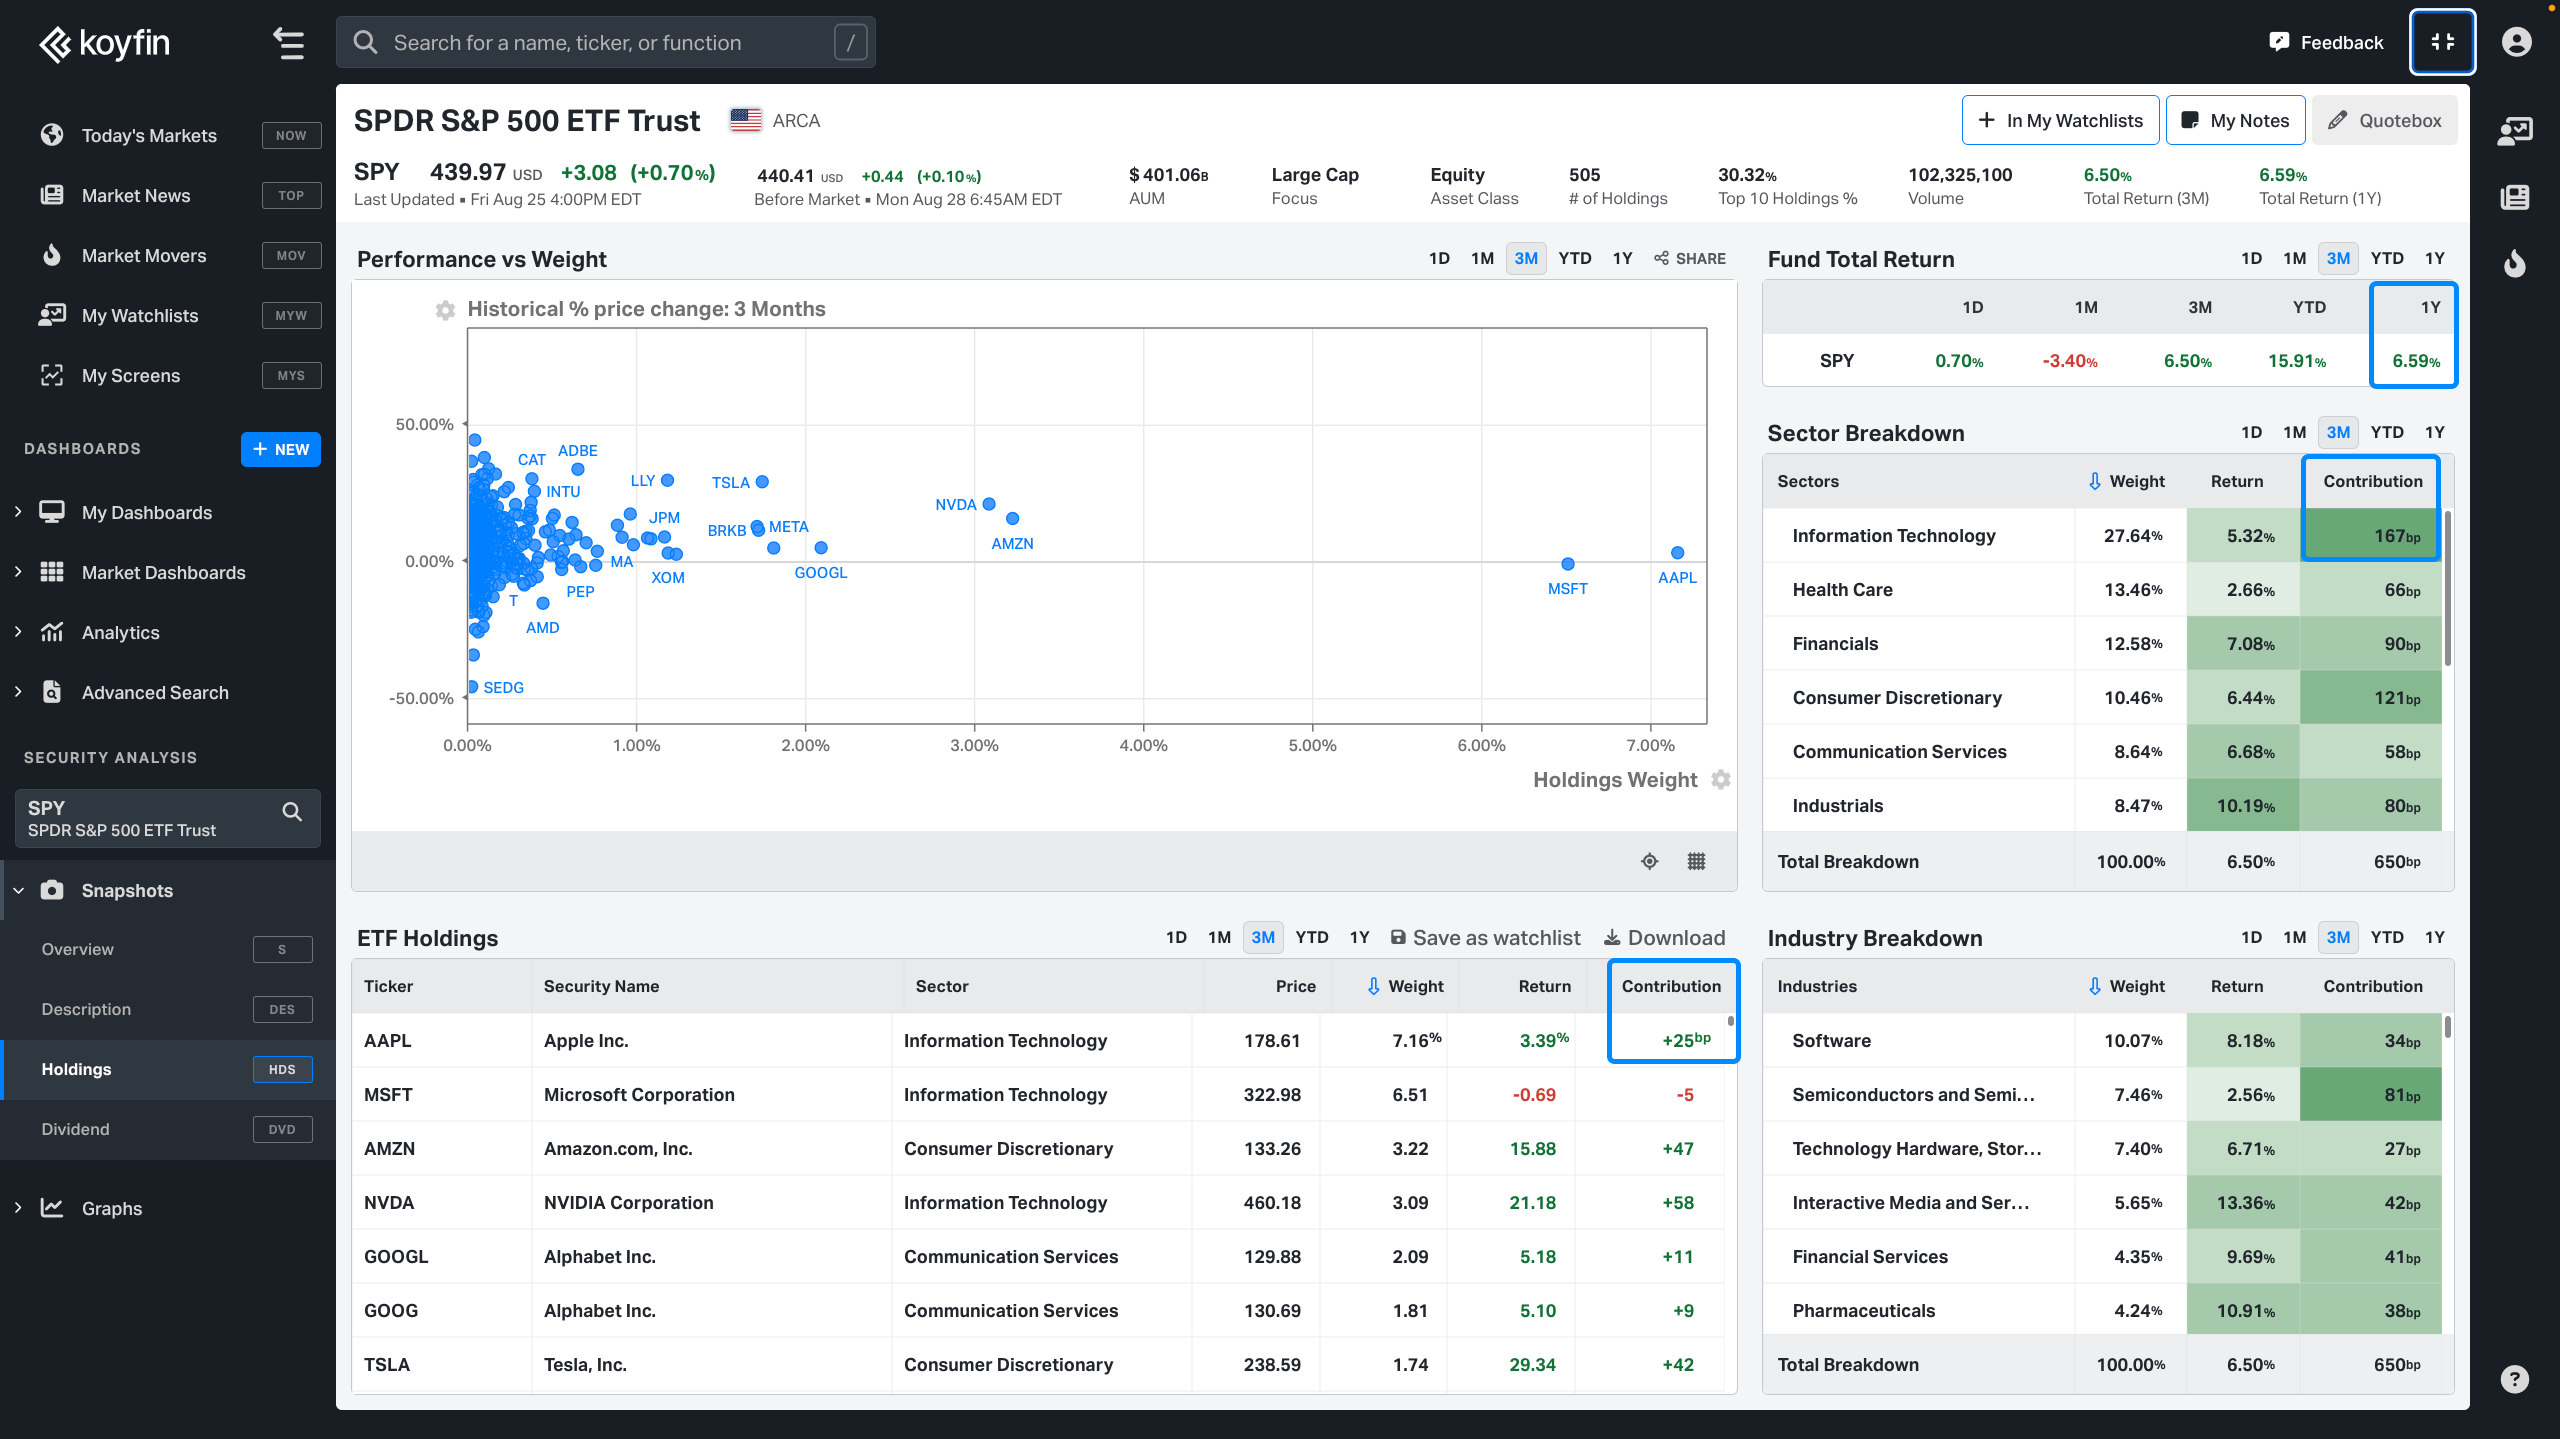The height and width of the screenshot is (1439, 2560).
Task: Click the grid view icon below scatter chart
Action: point(1696,861)
